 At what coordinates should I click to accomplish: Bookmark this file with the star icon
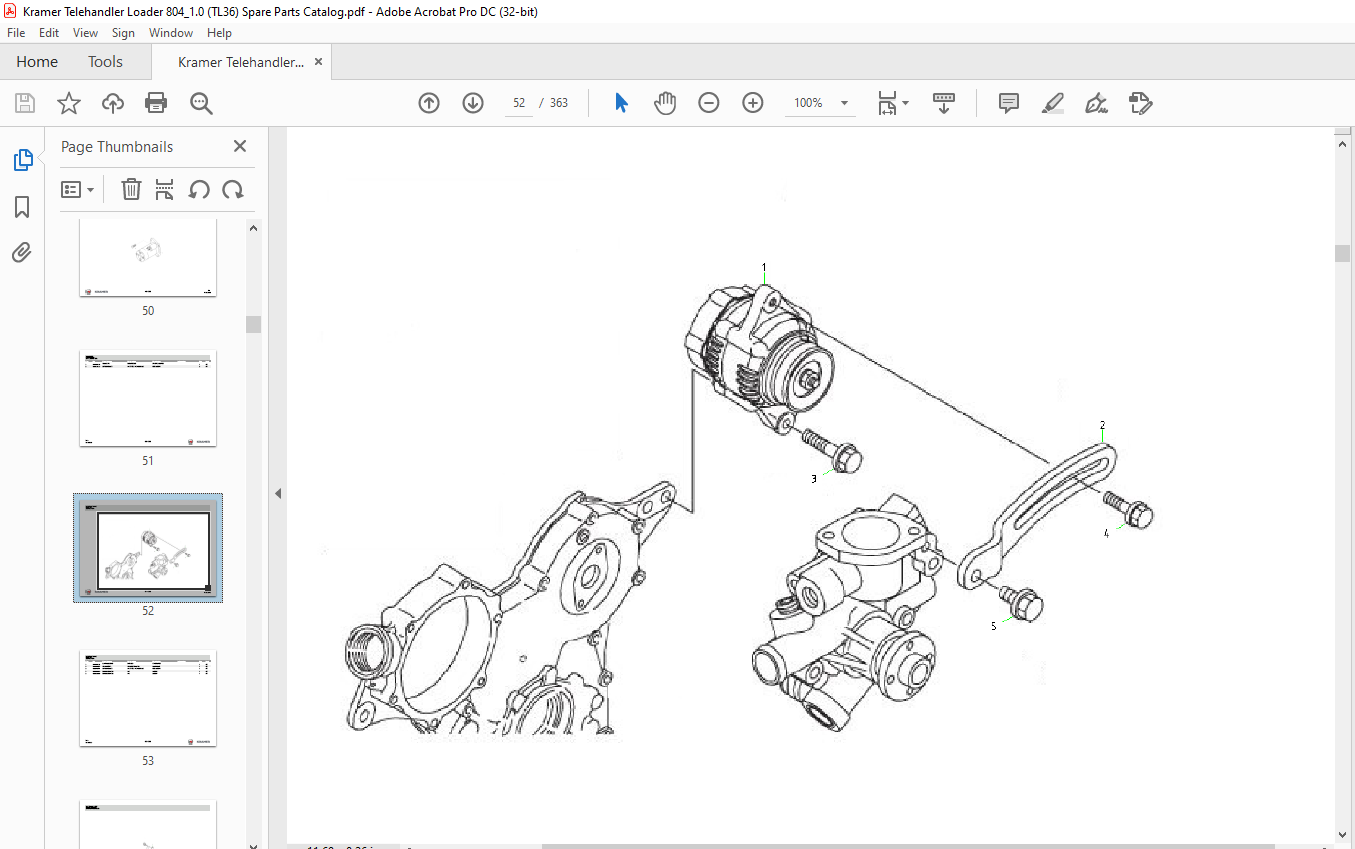click(69, 103)
